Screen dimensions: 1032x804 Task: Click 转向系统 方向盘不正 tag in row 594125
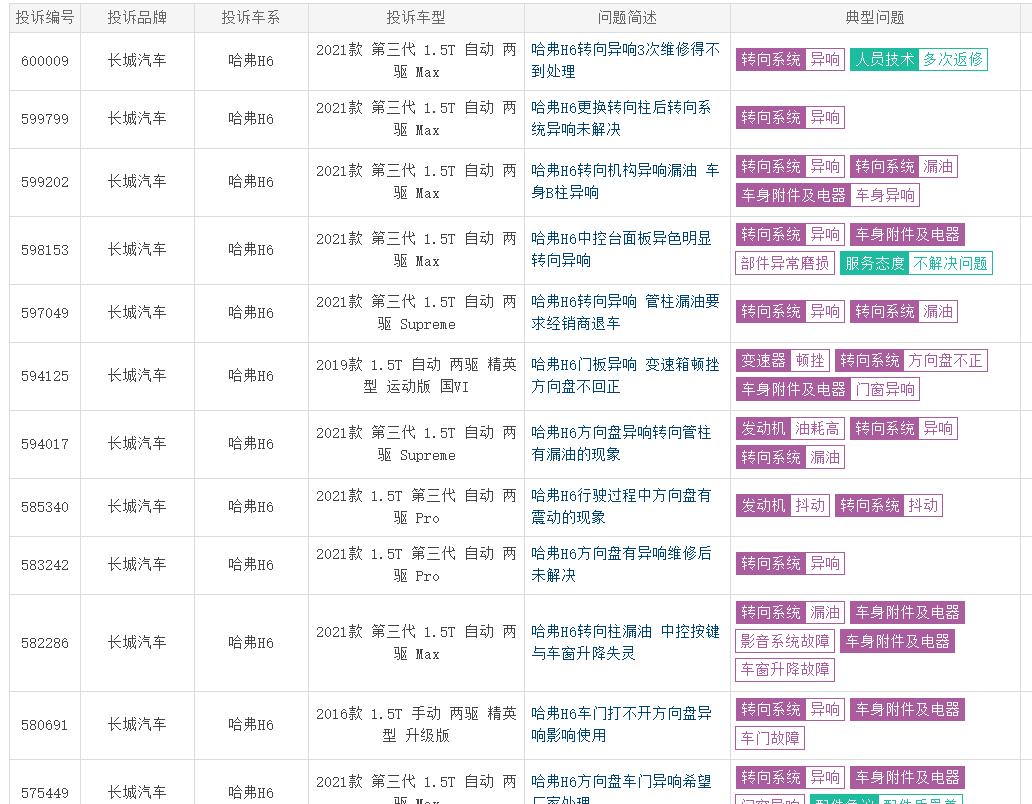(x=911, y=361)
